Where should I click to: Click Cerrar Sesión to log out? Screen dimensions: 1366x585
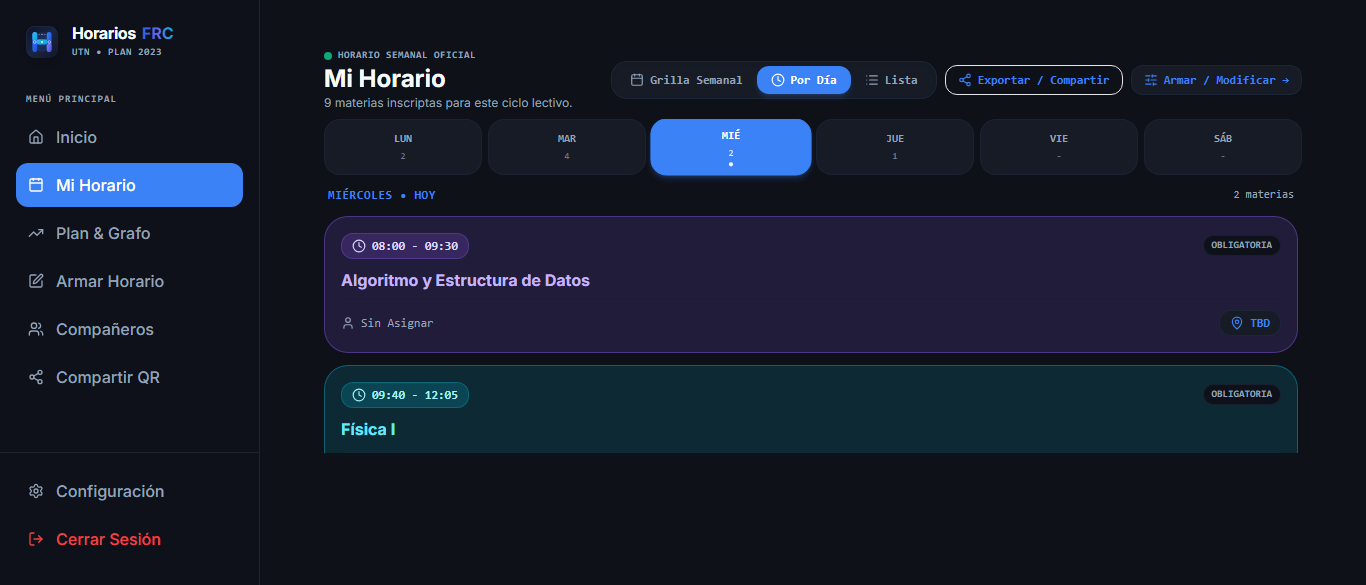click(x=129, y=539)
